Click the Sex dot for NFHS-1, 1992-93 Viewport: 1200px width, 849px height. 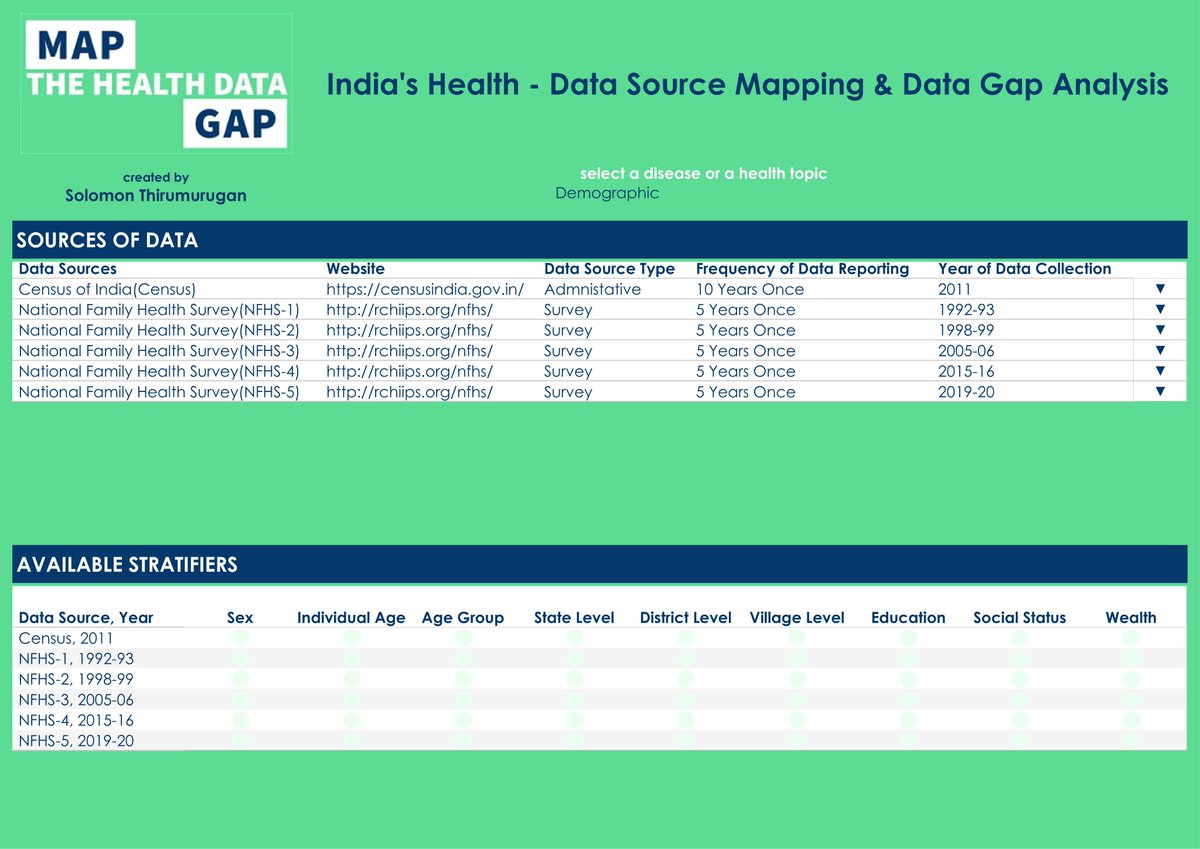point(241,659)
